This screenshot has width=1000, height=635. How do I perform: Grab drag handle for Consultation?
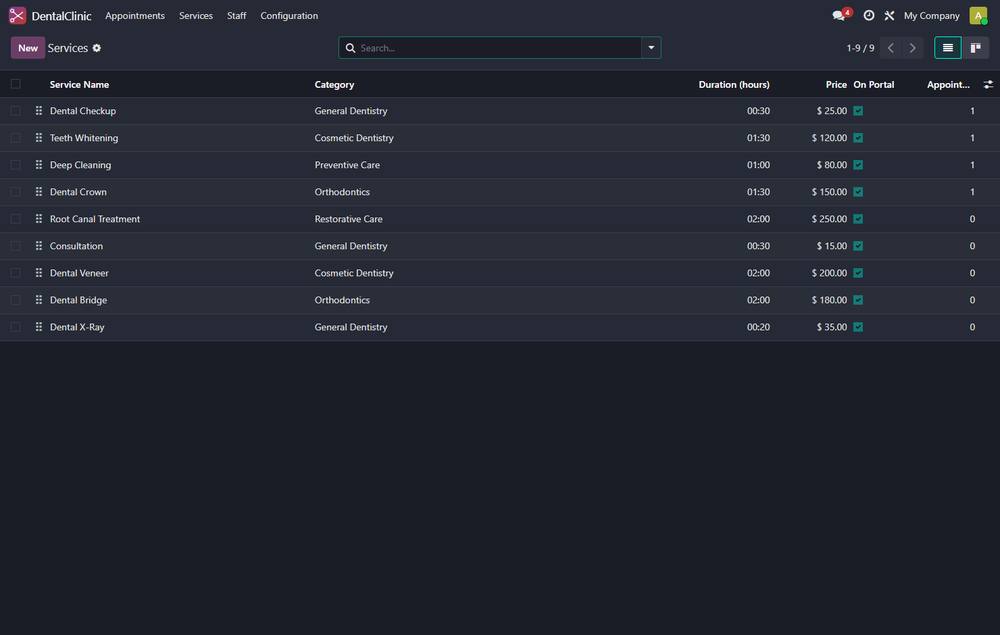pyautogui.click(x=39, y=245)
